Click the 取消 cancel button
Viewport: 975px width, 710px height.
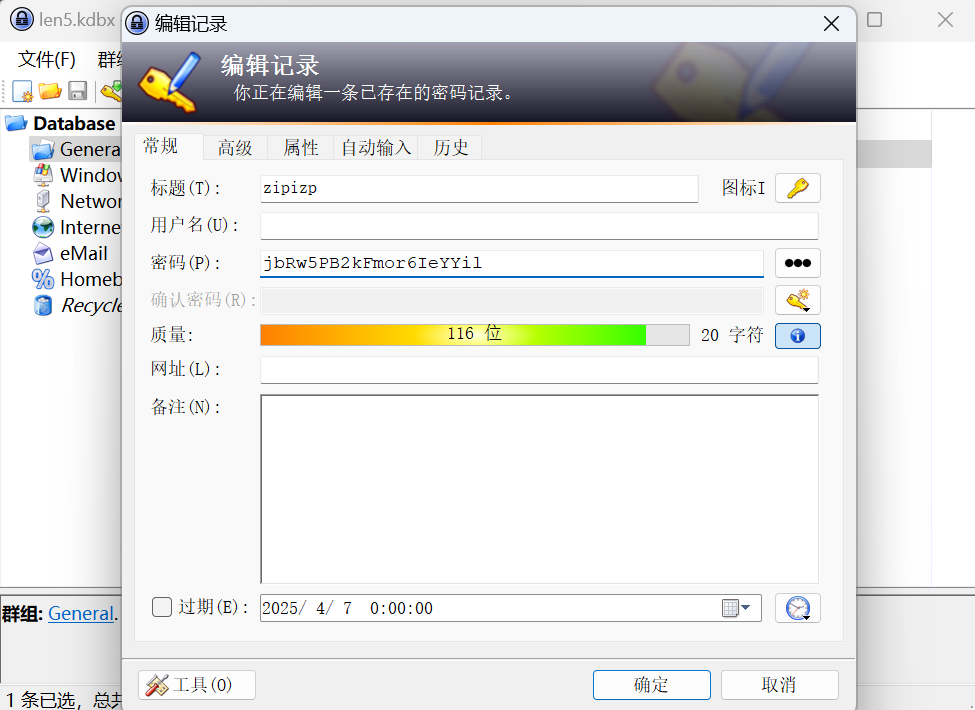(x=779, y=685)
